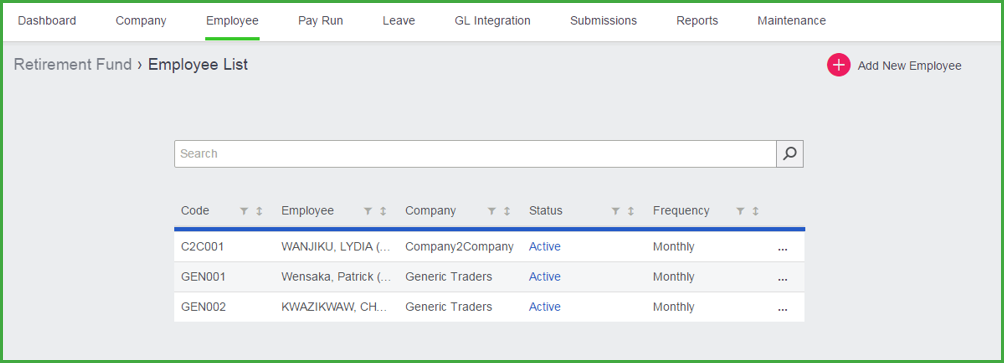Image resolution: width=1004 pixels, height=363 pixels.
Task: Sort by Code column arrows icon
Action: (259, 211)
